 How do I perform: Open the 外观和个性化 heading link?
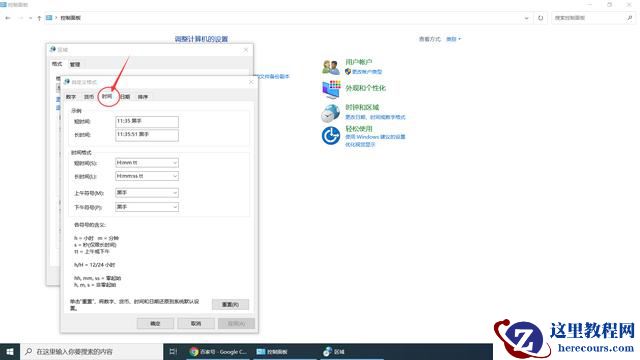(365, 88)
